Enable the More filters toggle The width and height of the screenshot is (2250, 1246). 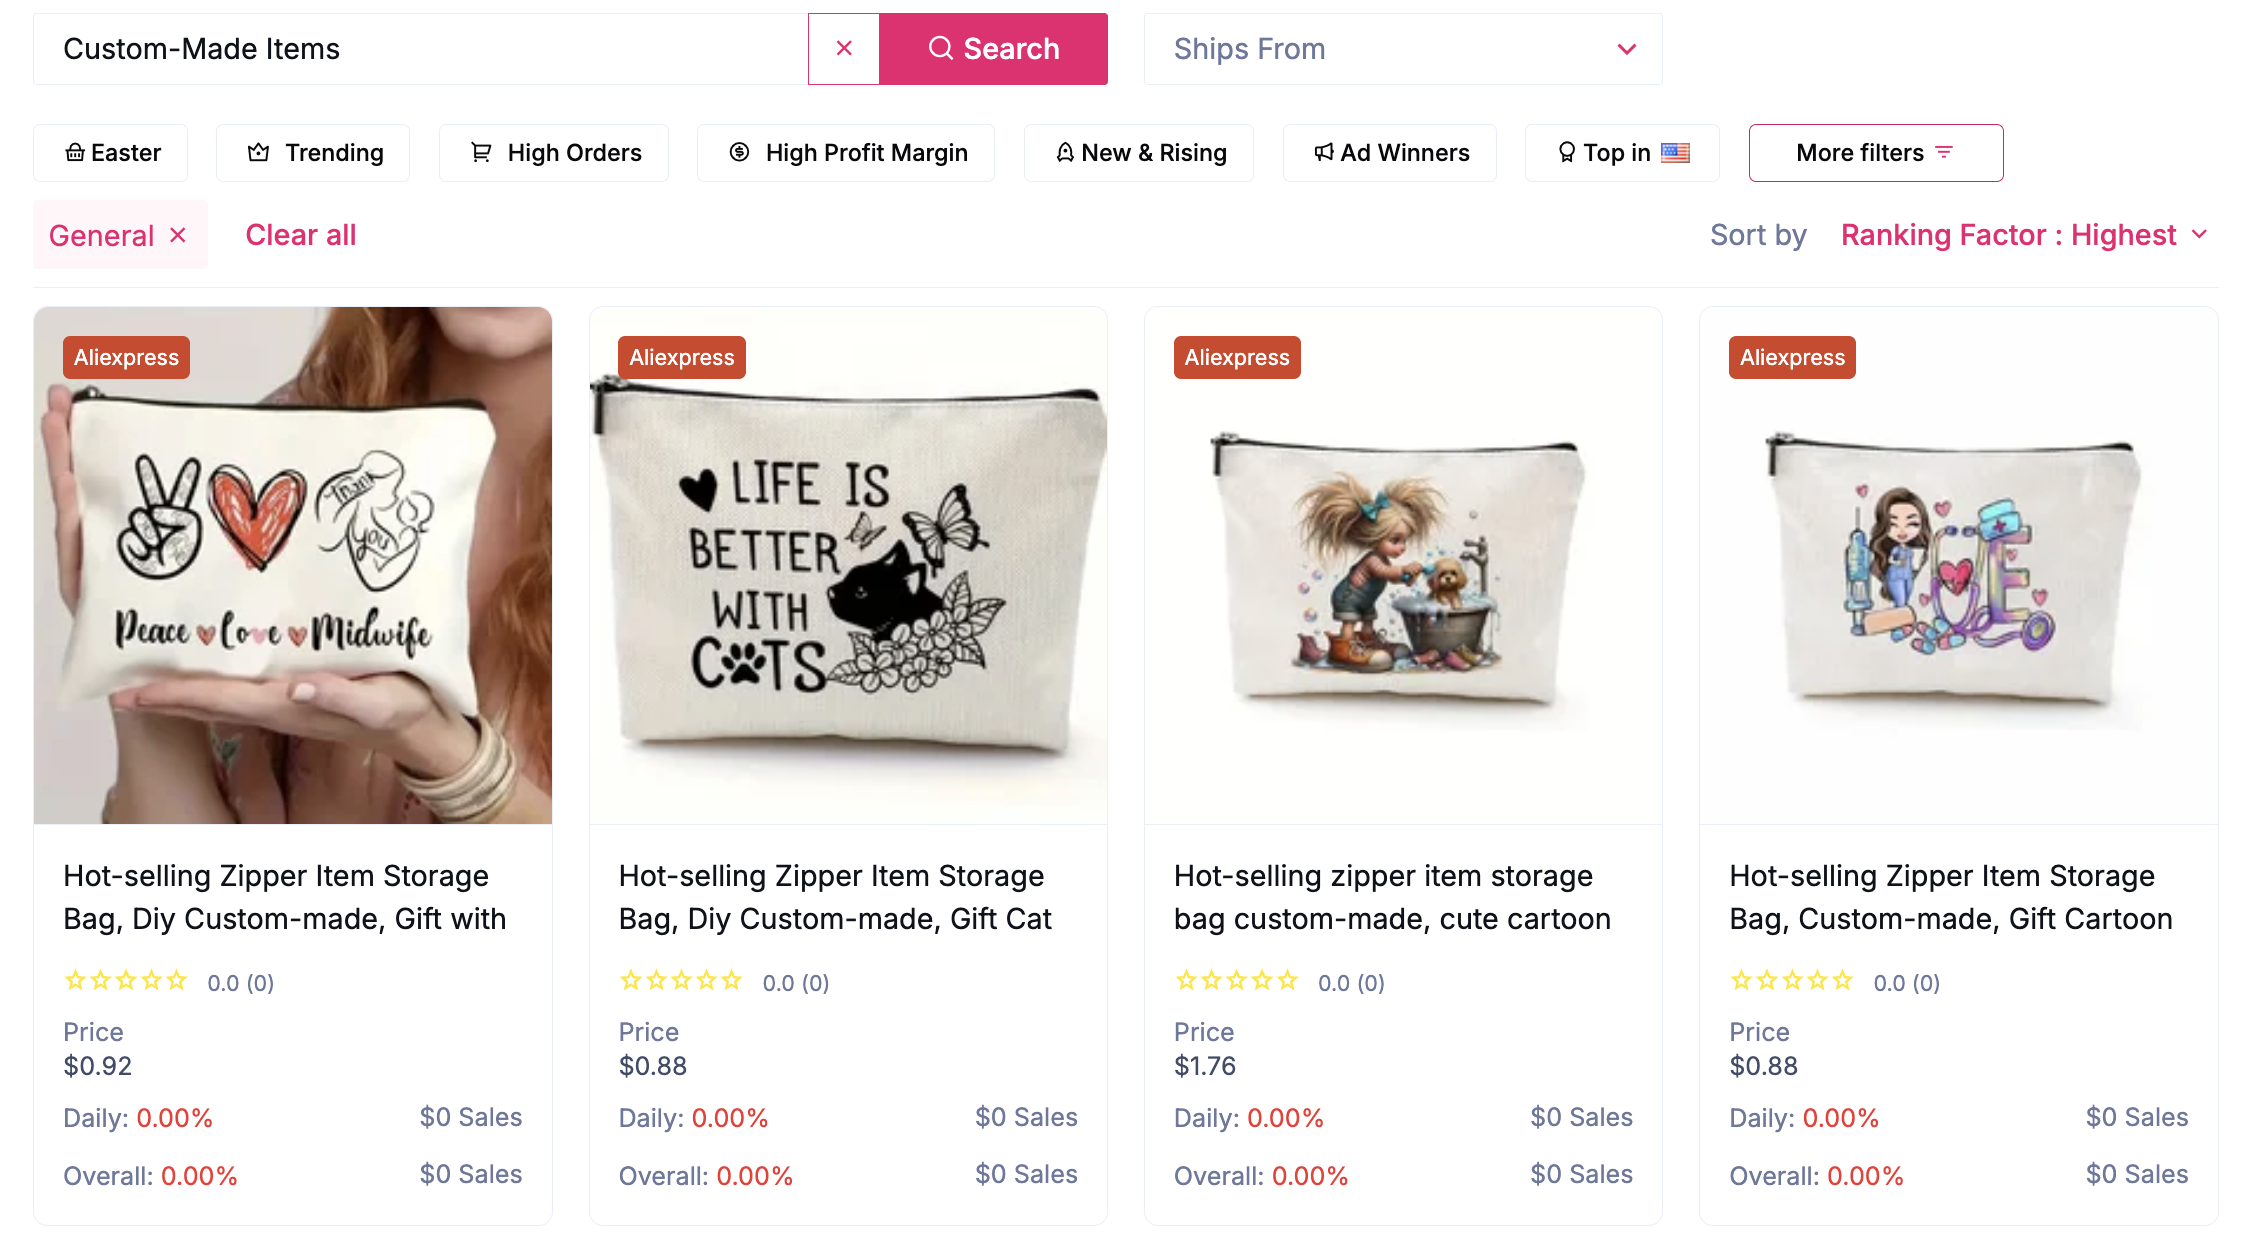tap(1875, 152)
